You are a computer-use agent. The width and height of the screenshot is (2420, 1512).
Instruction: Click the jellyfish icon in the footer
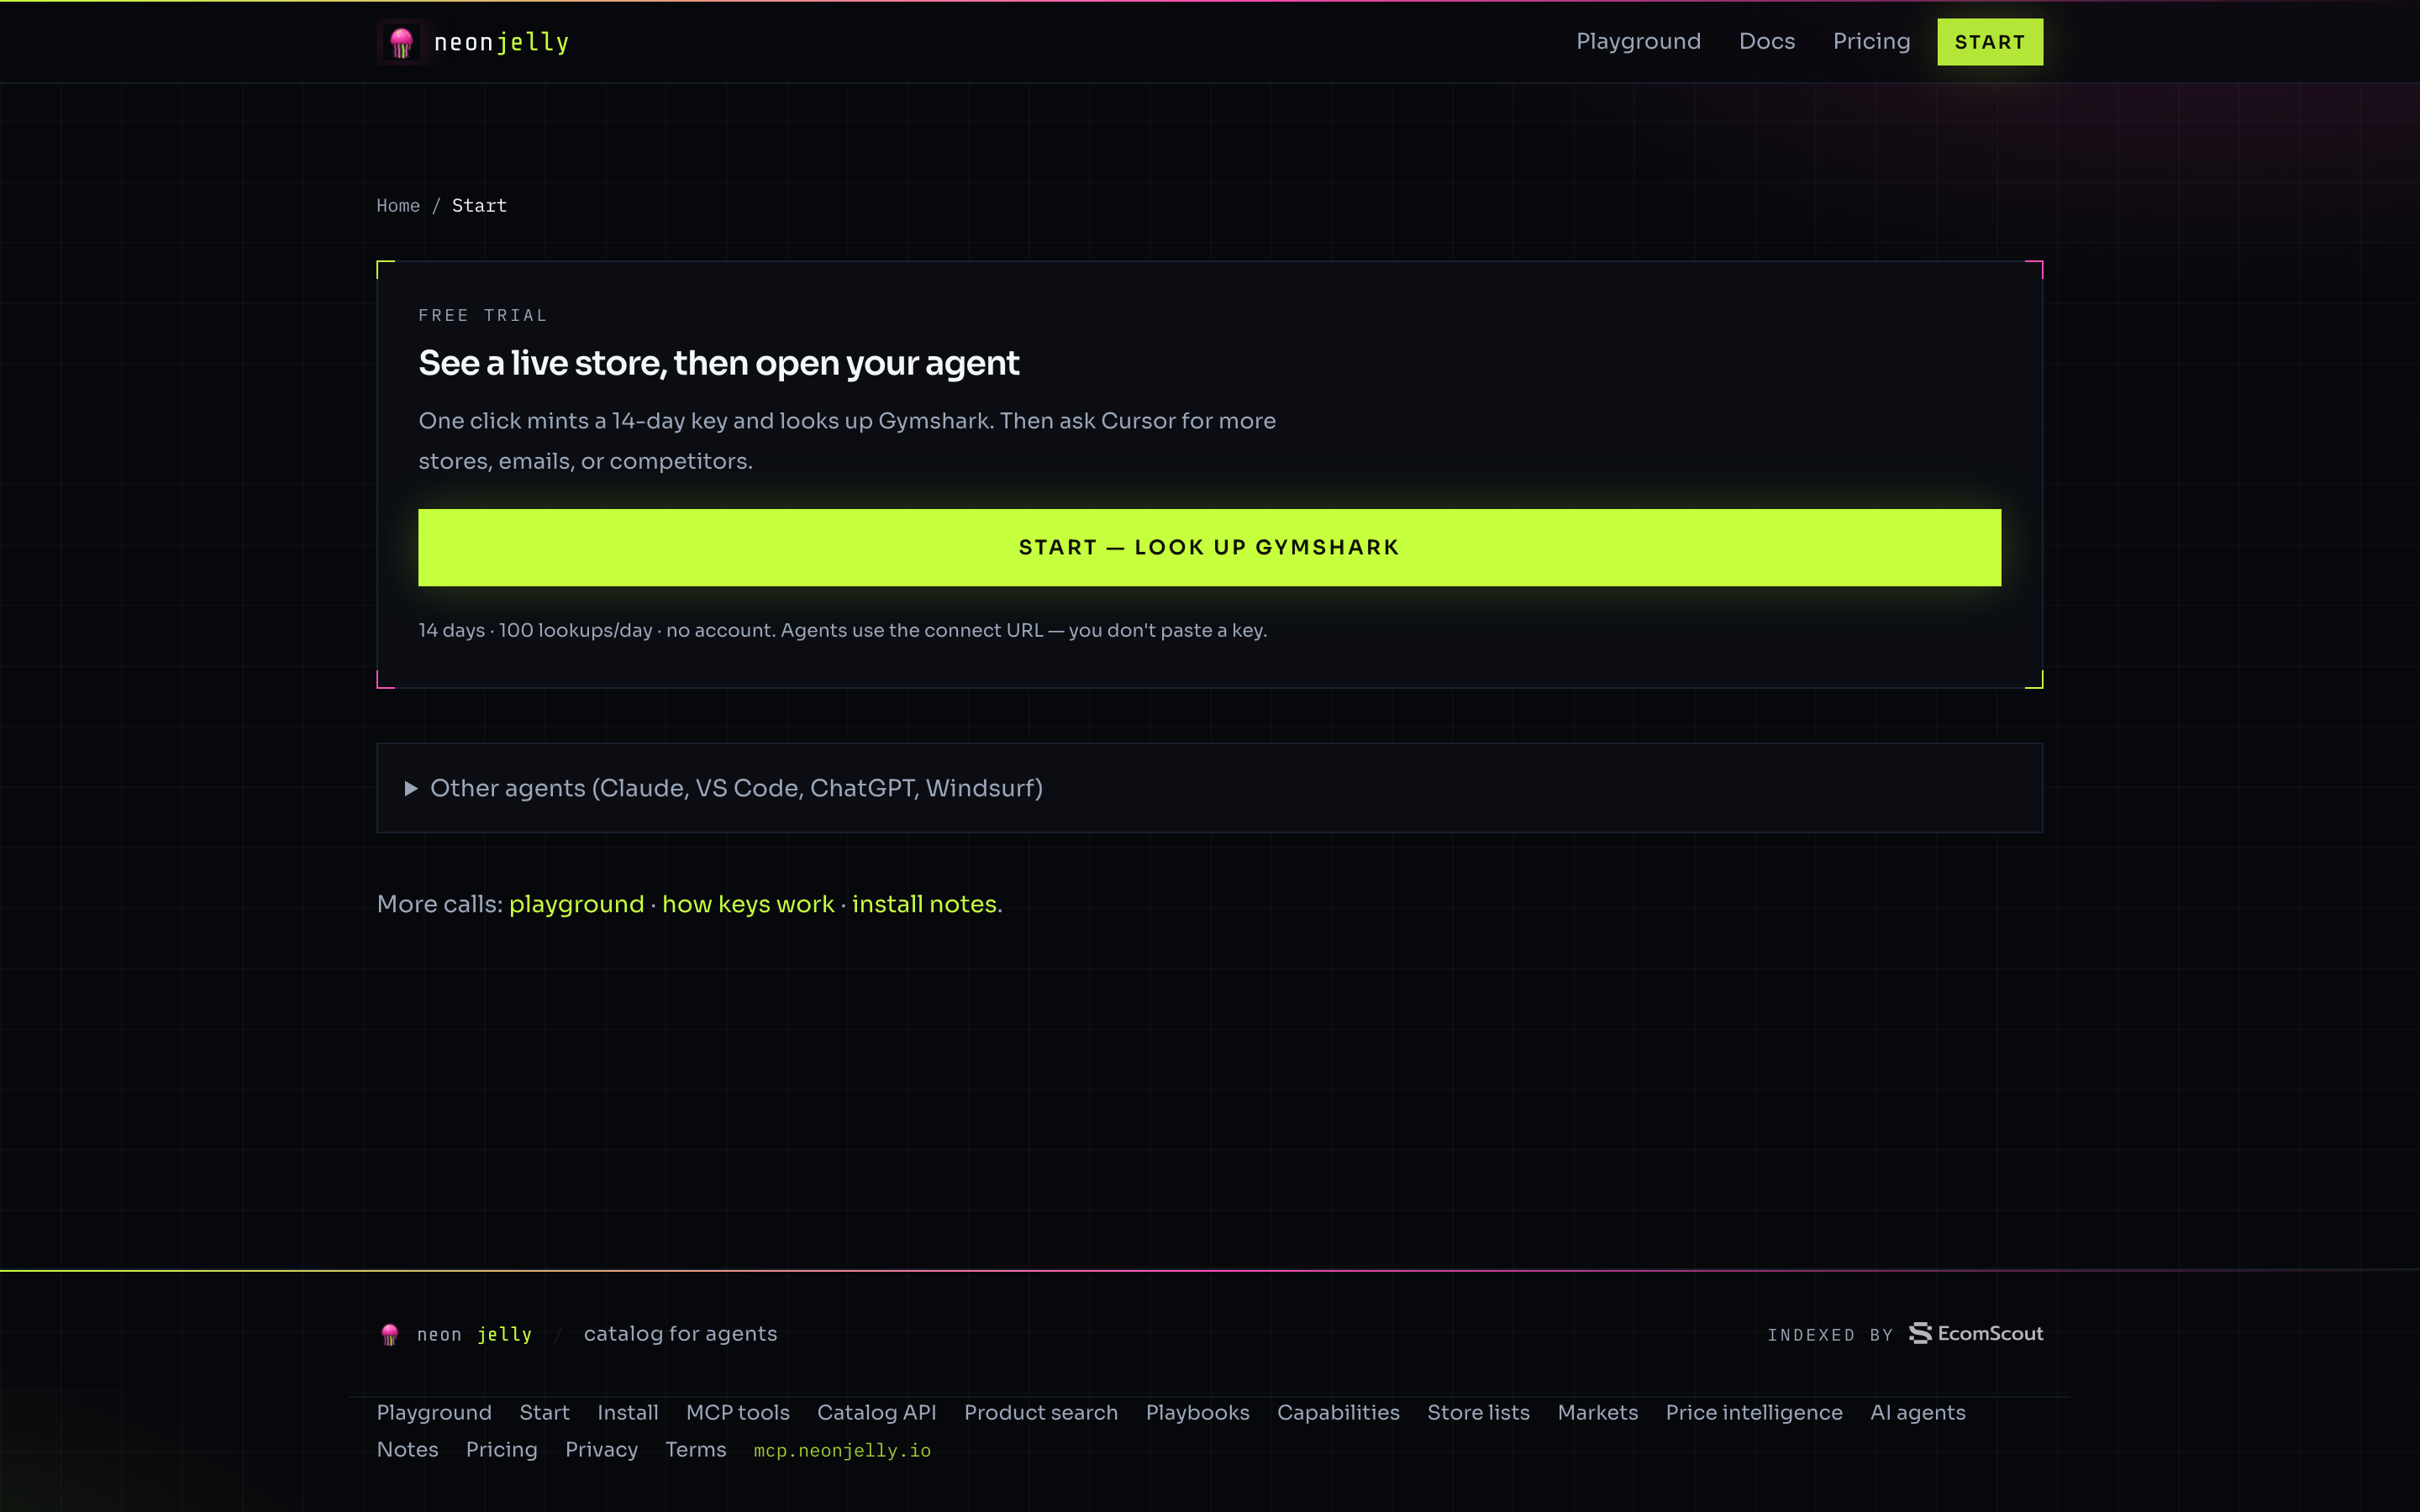[390, 1334]
